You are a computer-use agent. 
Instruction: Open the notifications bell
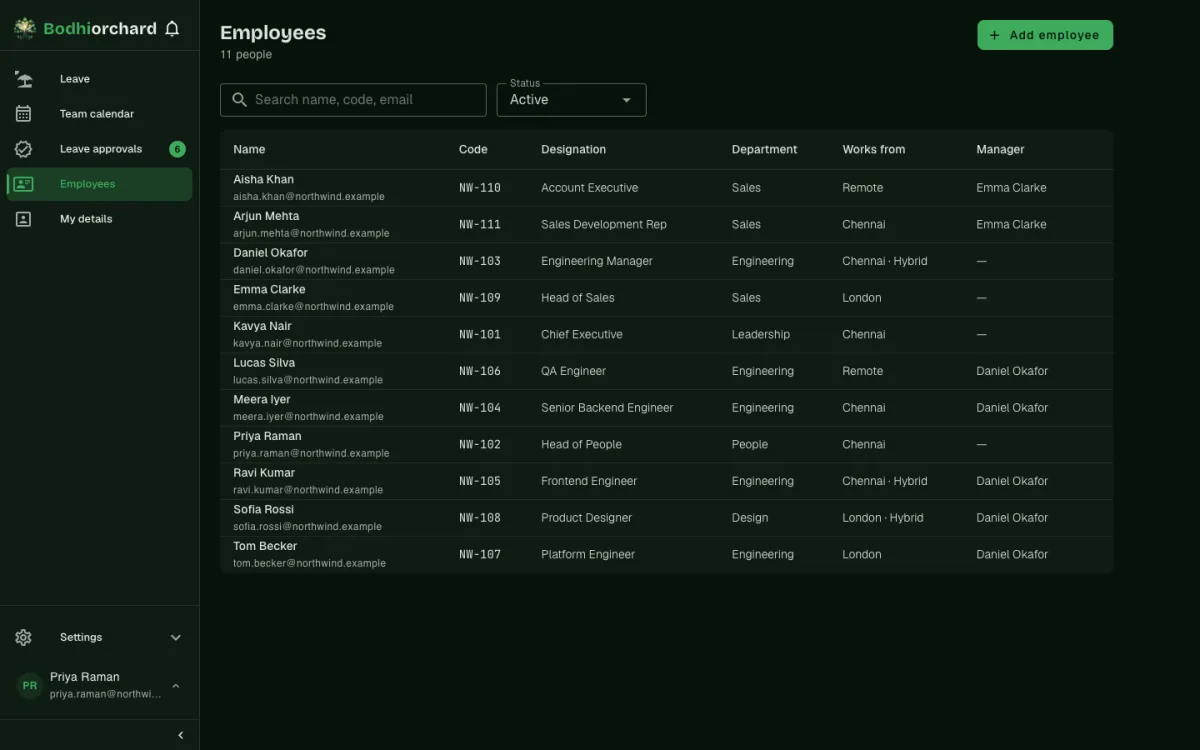172,29
